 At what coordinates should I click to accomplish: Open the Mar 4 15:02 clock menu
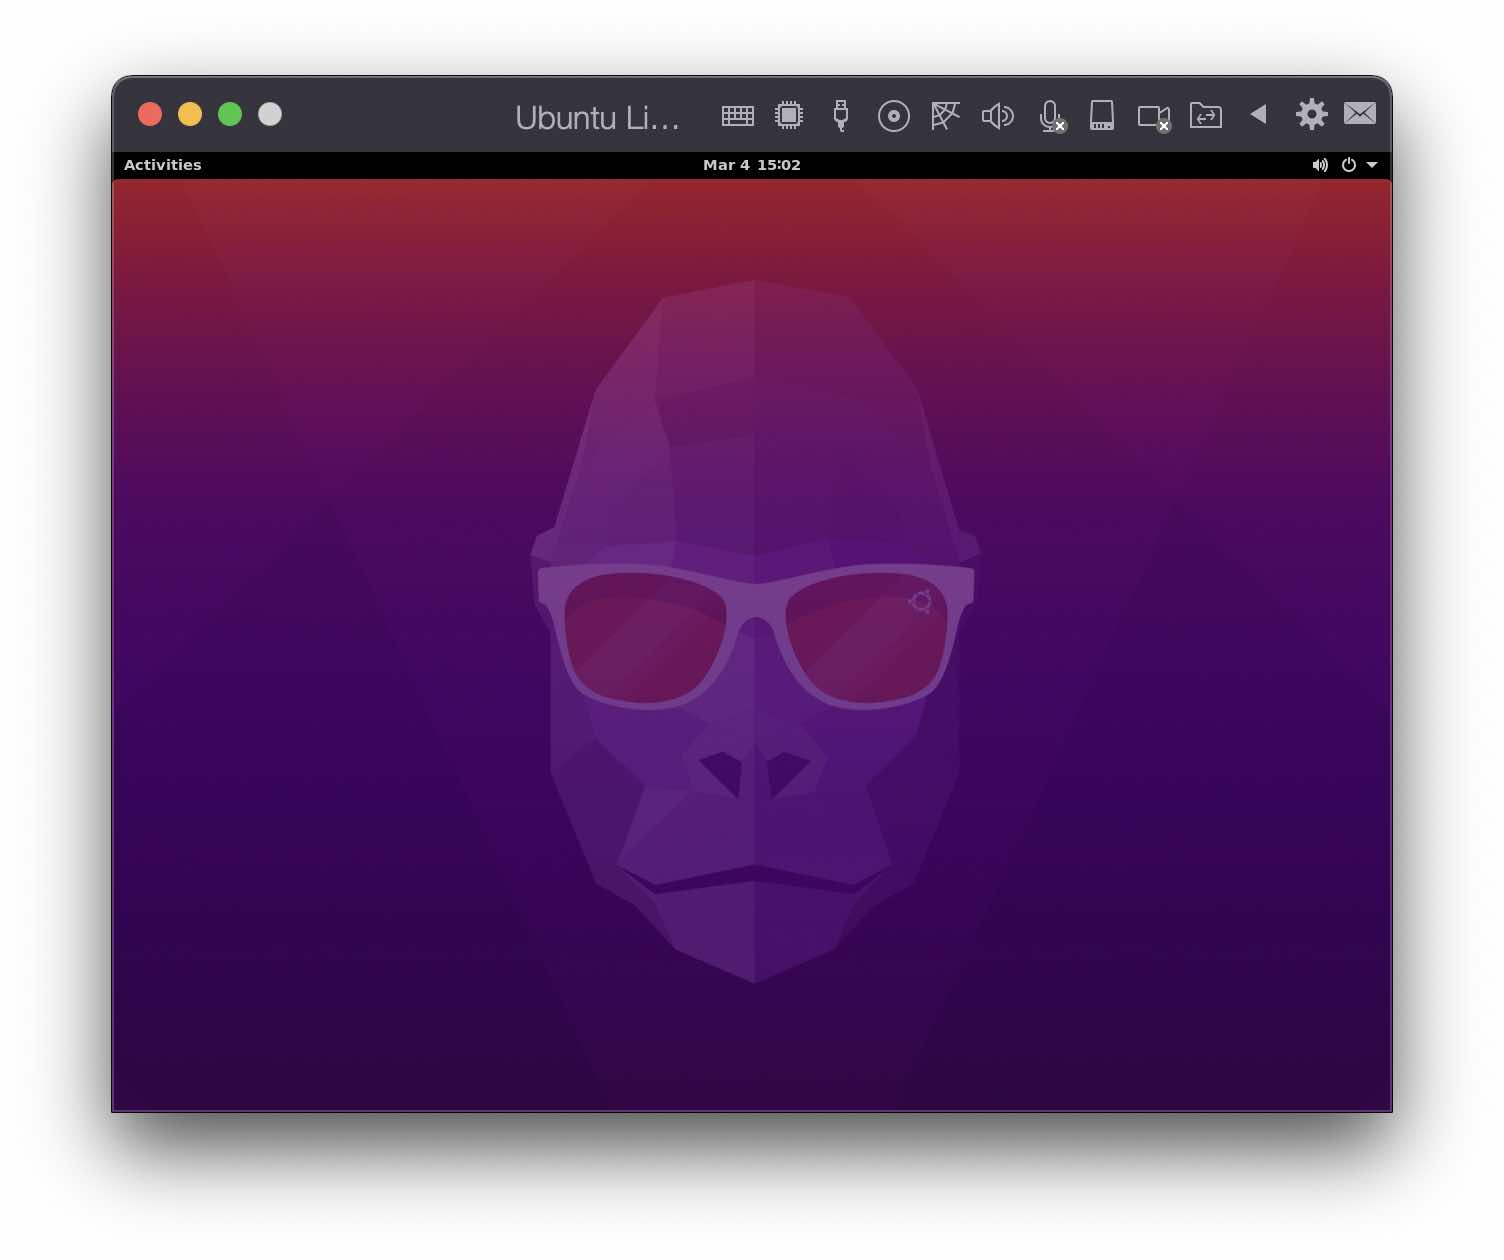[752, 165]
